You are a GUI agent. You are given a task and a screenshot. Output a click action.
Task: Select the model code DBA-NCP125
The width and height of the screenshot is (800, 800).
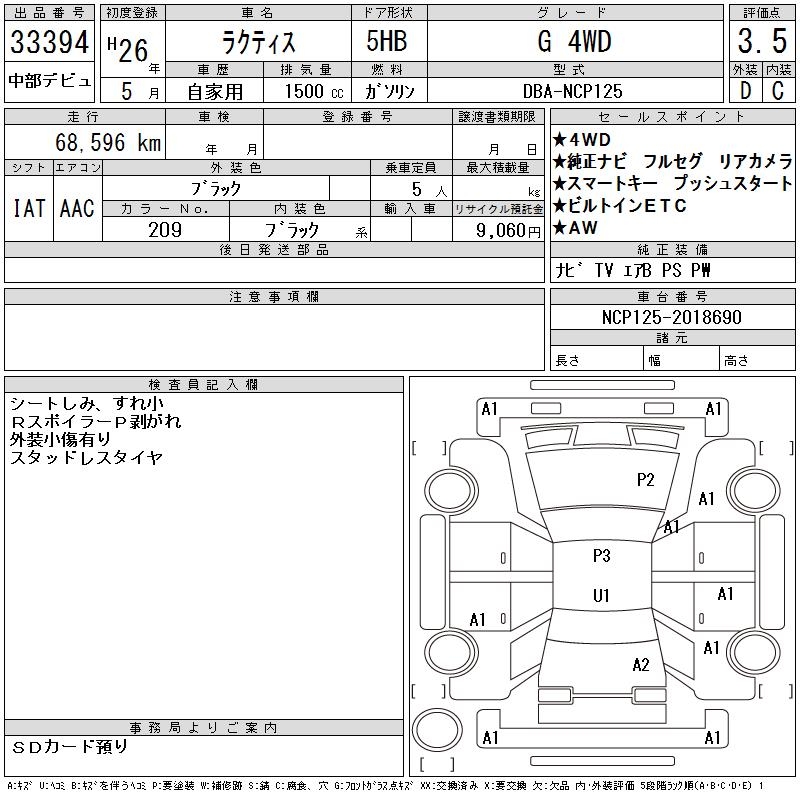[x=574, y=91]
